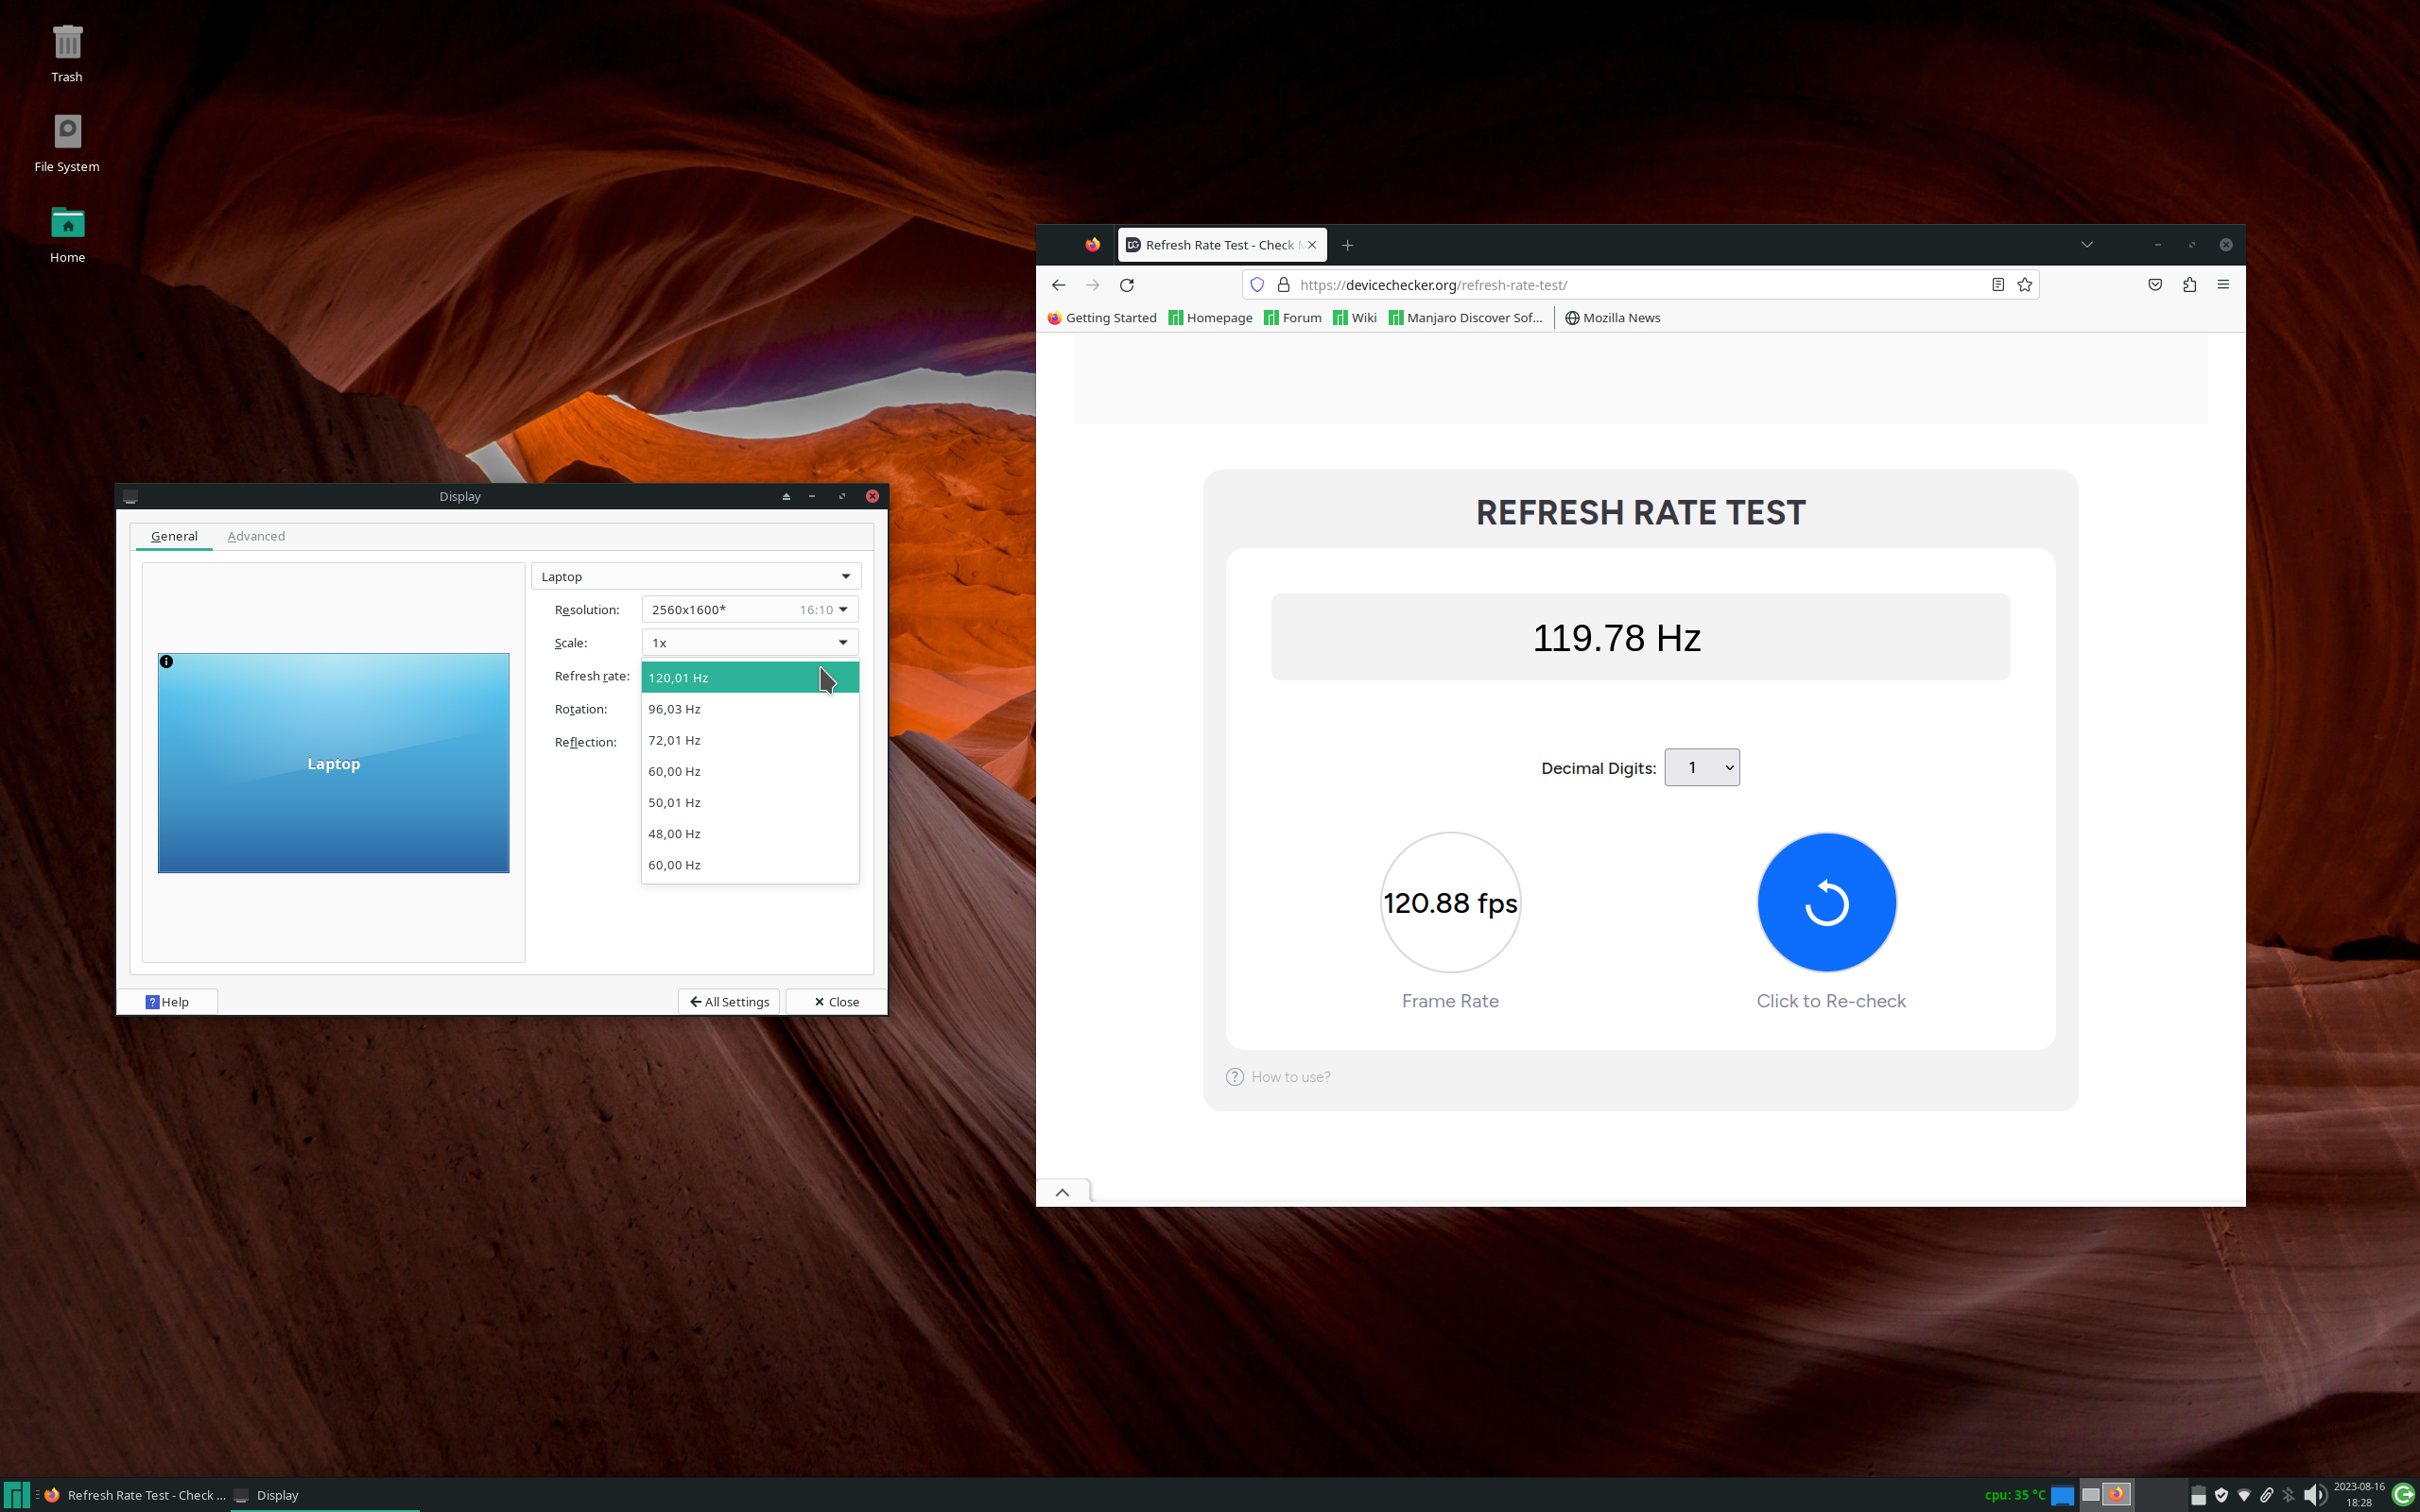Click volume speaker icon in system tray
The image size is (2420, 1512).
click(x=2313, y=1495)
